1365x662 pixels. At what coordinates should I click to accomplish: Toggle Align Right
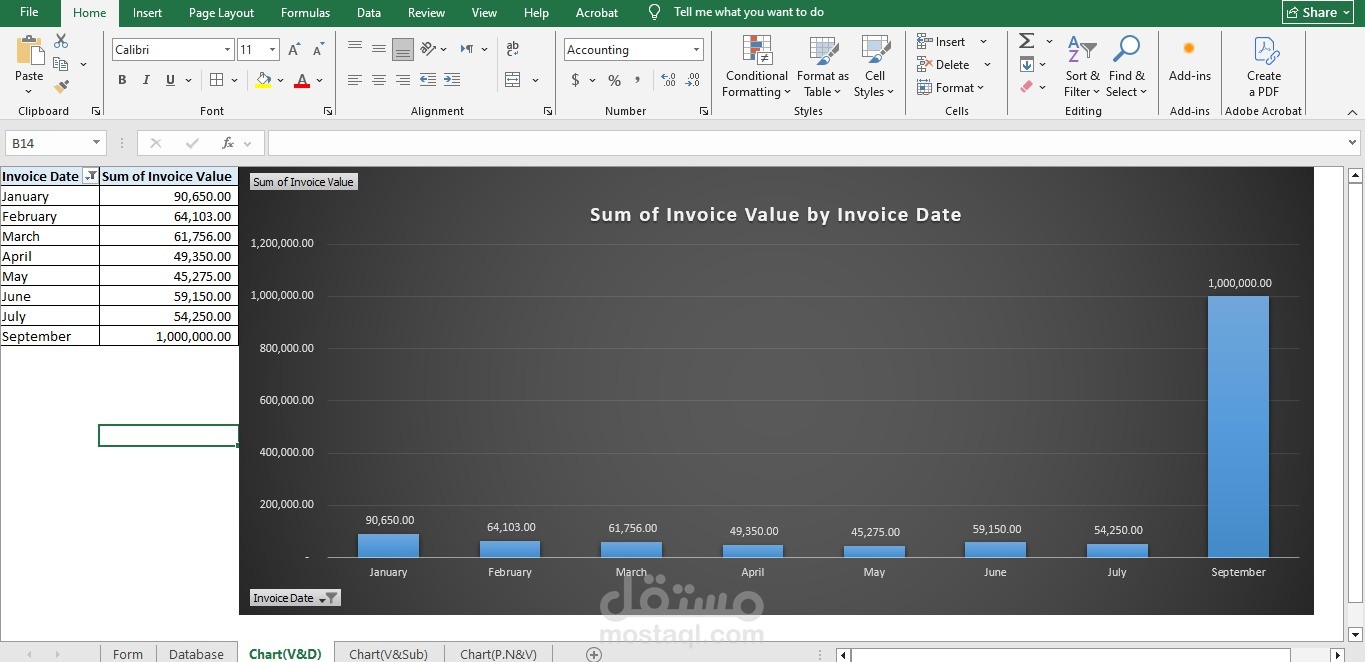pyautogui.click(x=403, y=80)
